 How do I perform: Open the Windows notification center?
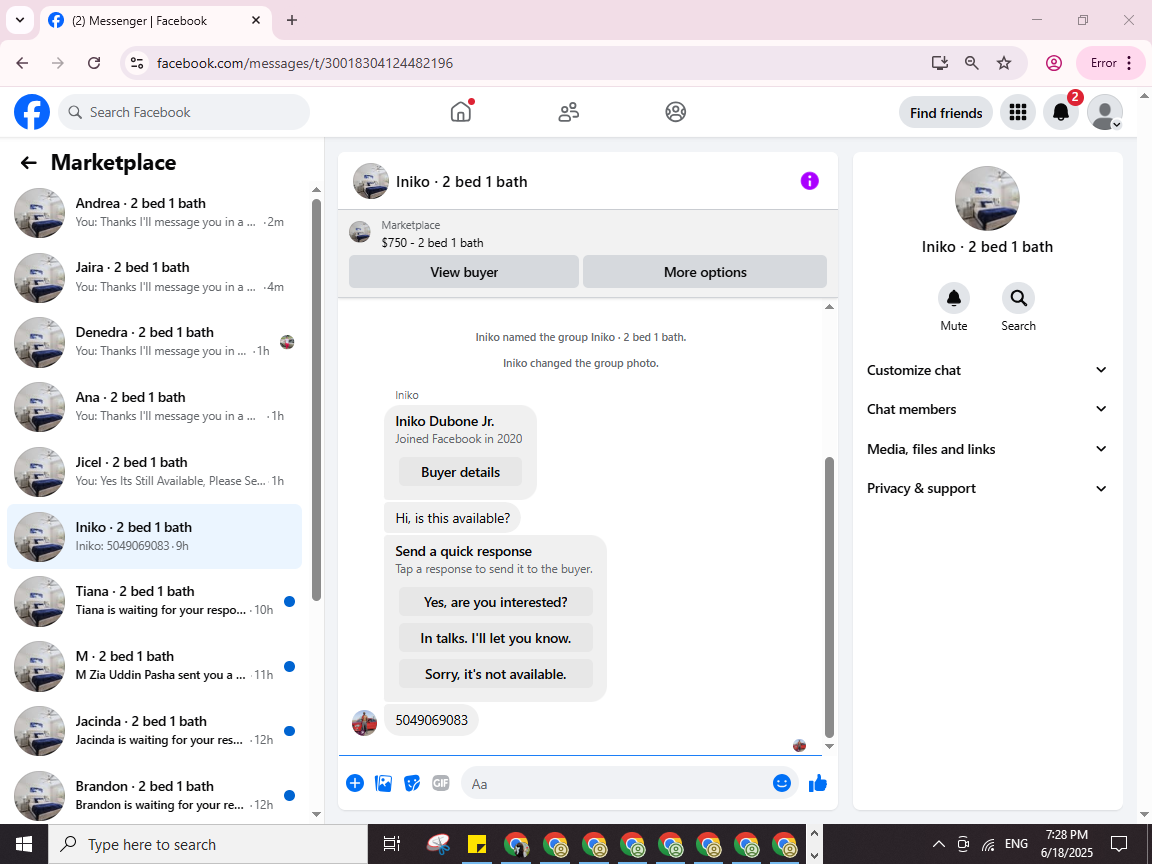pos(1118,843)
